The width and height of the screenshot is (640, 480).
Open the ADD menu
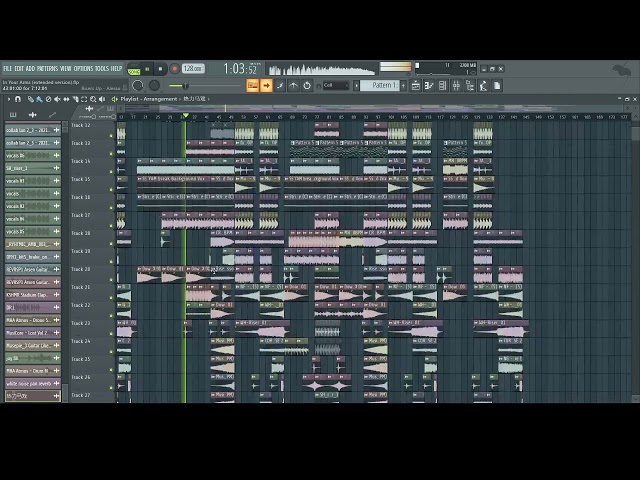tap(31, 69)
